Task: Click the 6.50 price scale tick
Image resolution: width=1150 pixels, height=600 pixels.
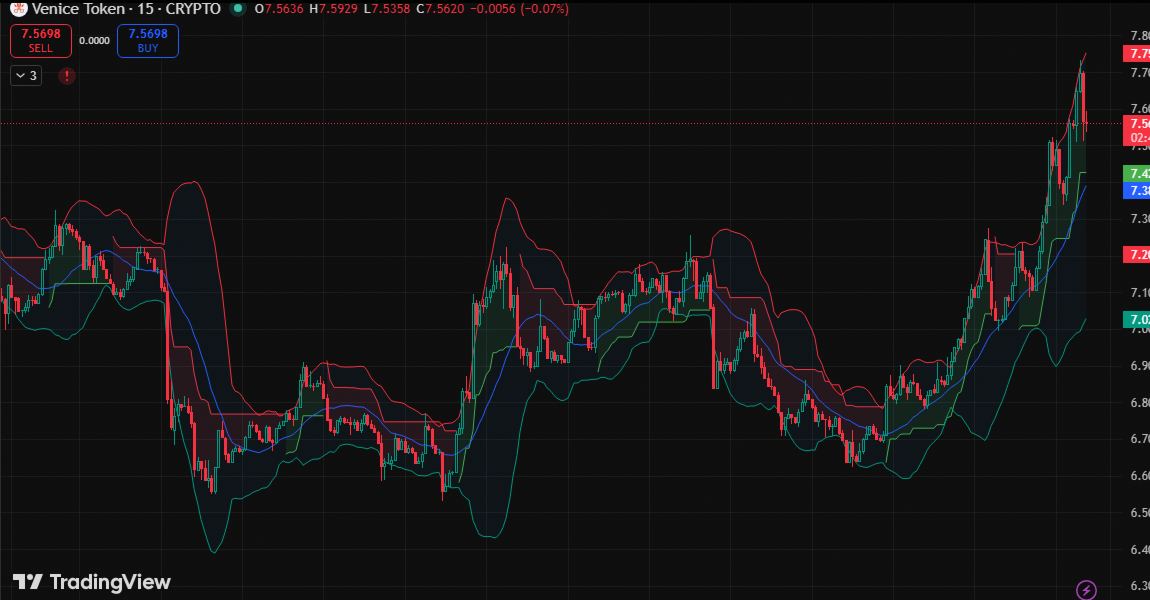Action: pos(1138,513)
